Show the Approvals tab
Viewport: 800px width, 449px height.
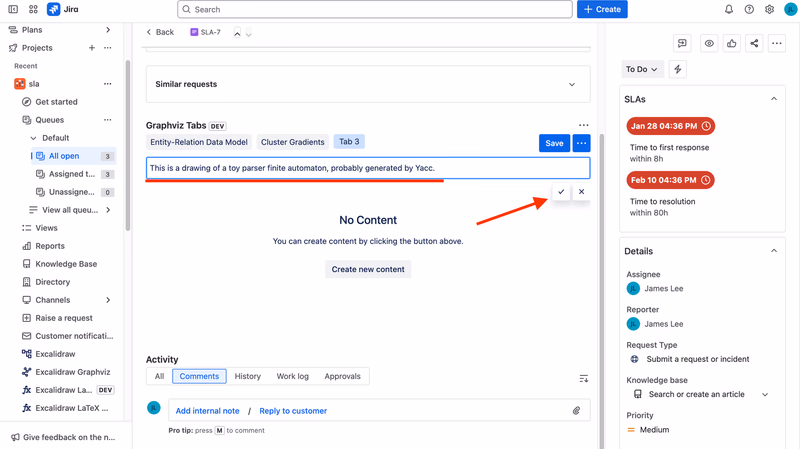[342, 376]
